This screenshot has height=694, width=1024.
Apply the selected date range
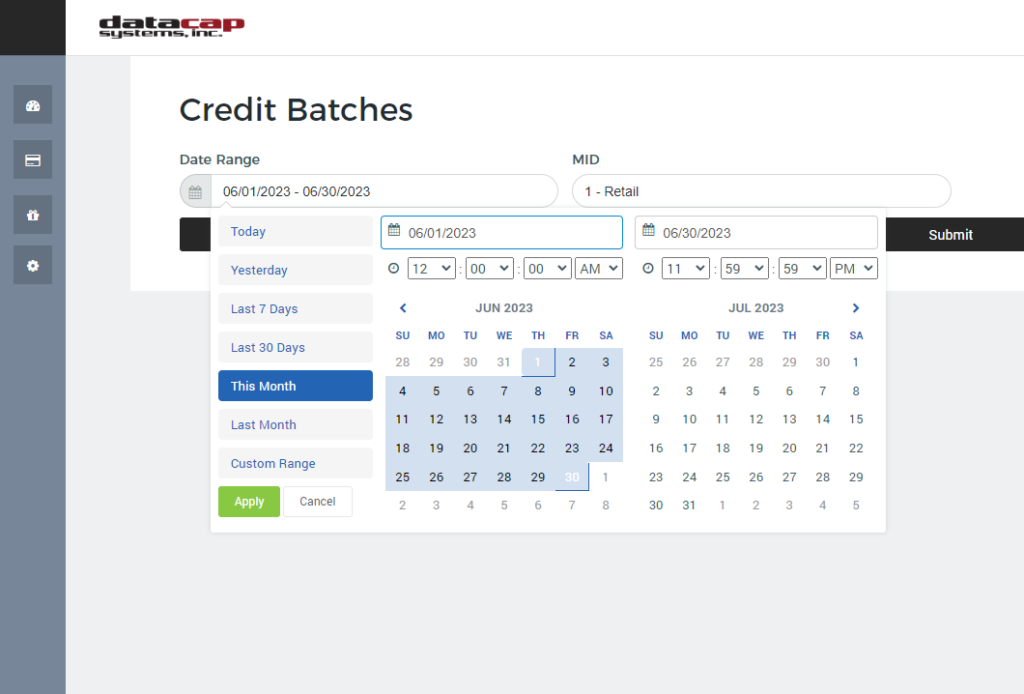[248, 501]
